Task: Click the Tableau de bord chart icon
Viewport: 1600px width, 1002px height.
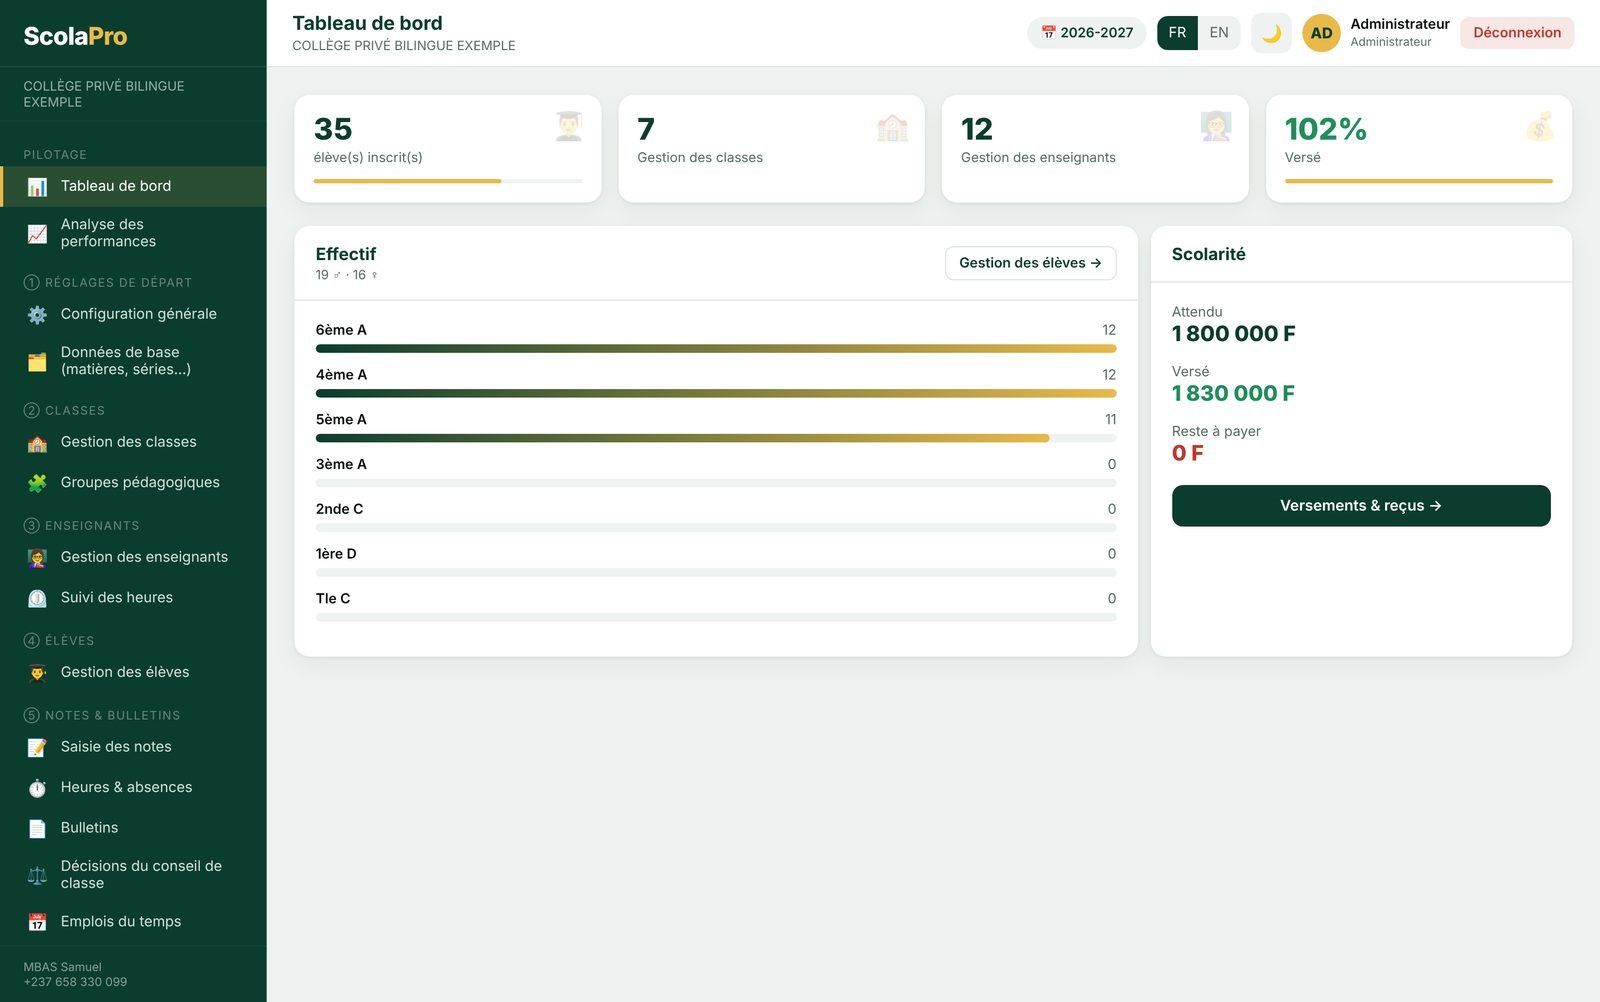Action: click(37, 187)
